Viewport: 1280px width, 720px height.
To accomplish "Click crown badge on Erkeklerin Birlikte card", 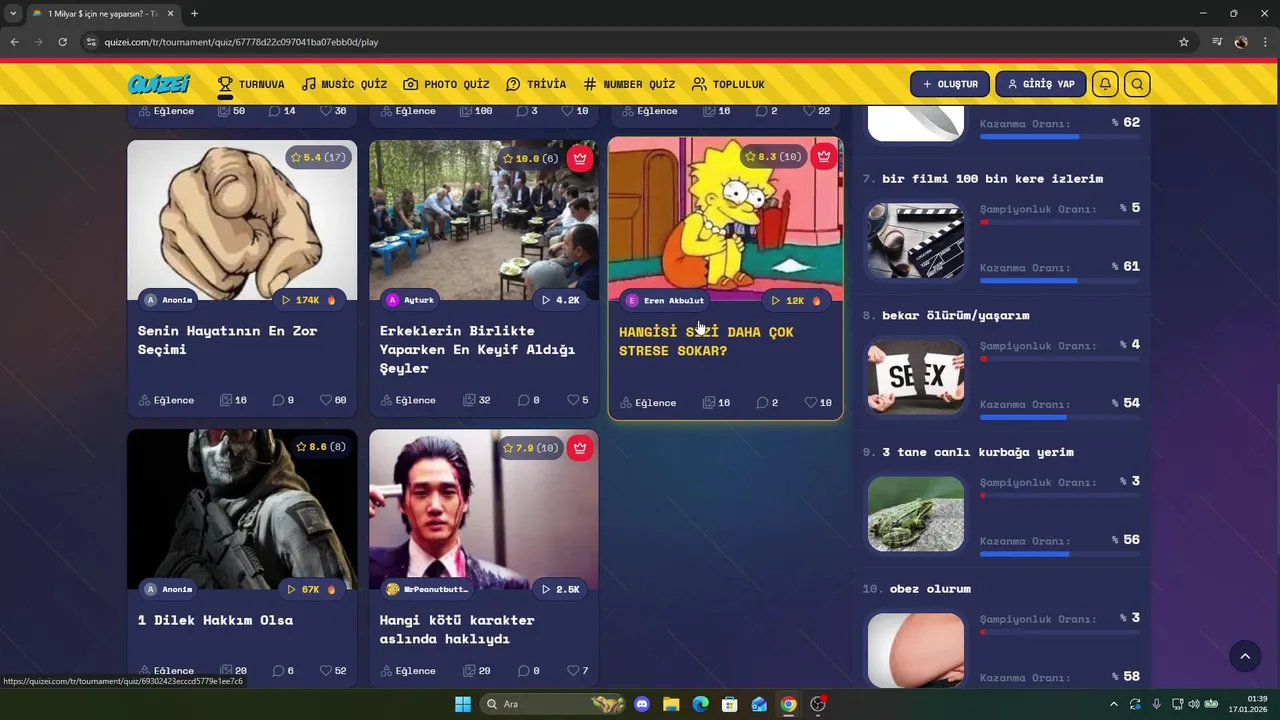I will pyautogui.click(x=580, y=158).
